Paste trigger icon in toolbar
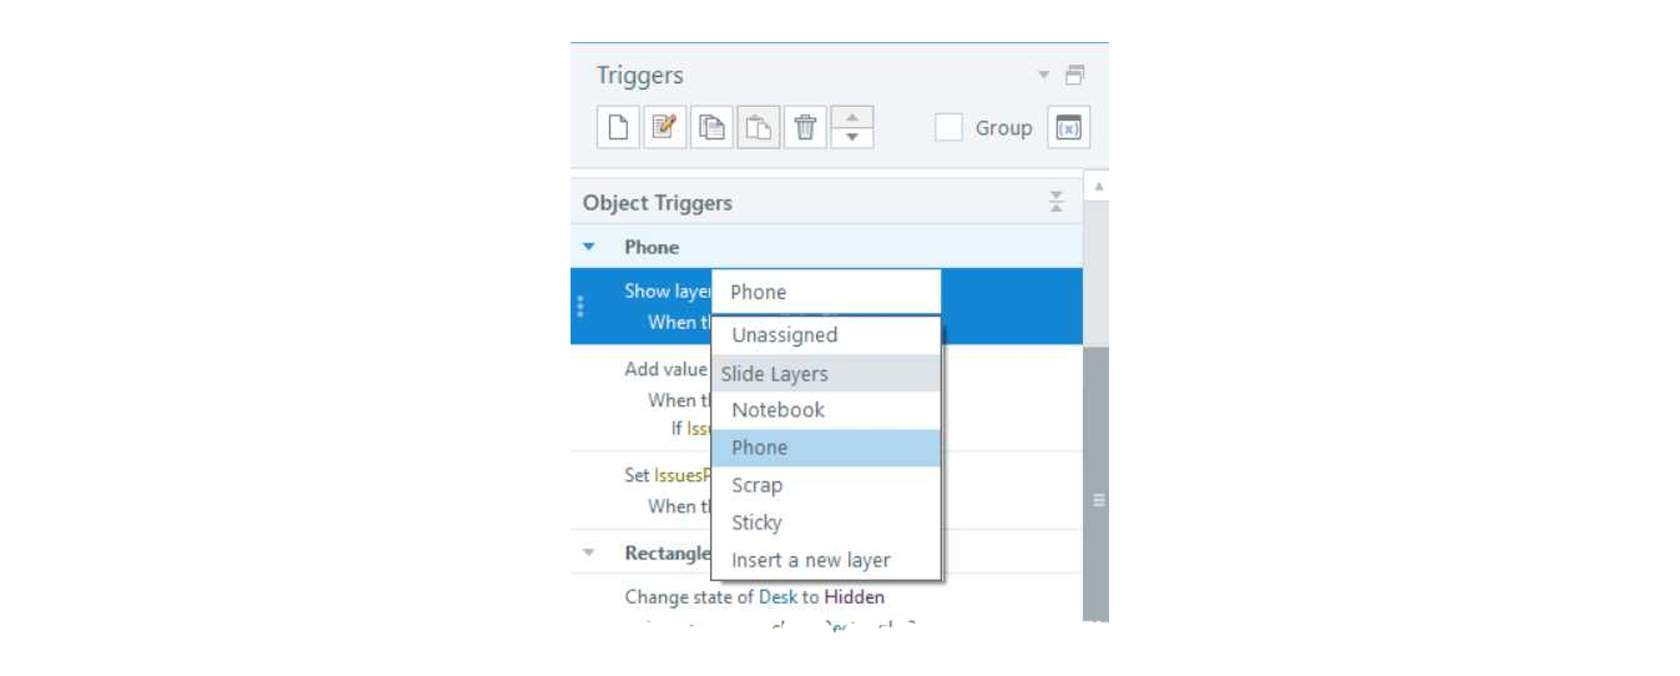 click(x=759, y=127)
